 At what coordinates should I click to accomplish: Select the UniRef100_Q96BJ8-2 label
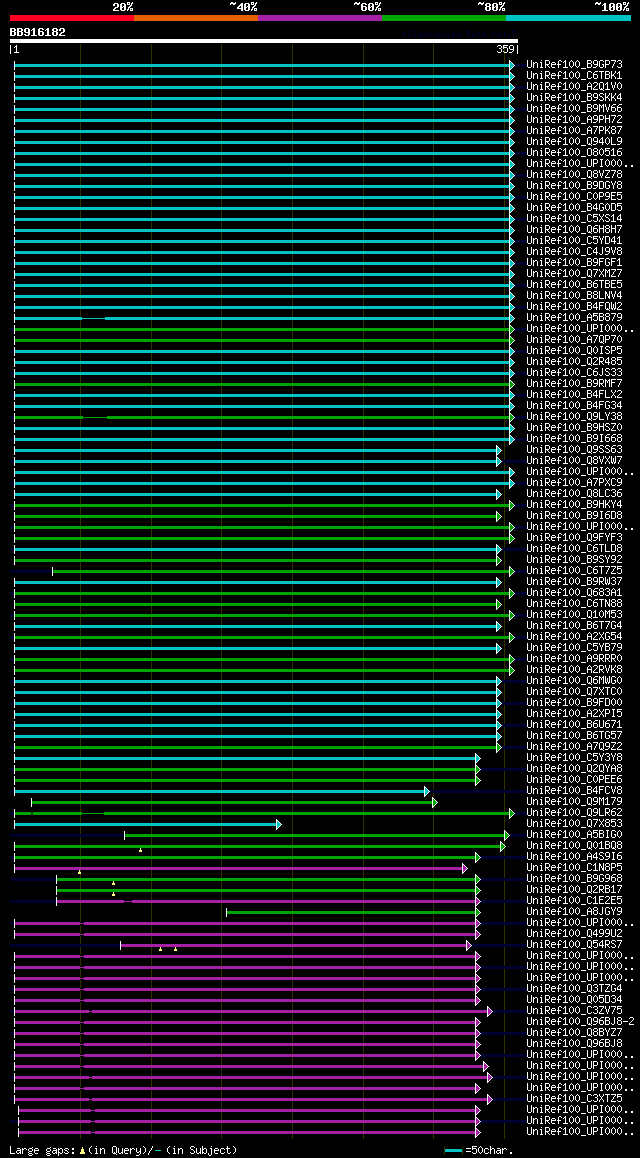[x=579, y=1022]
